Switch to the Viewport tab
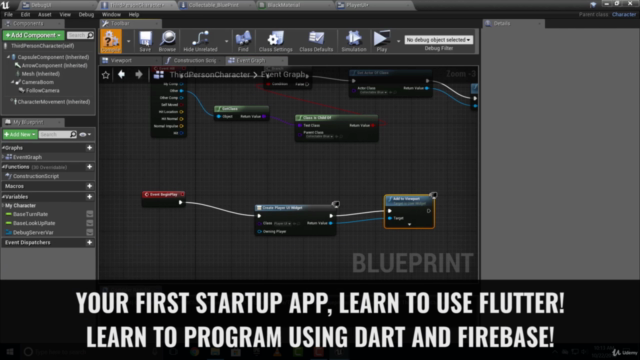Image resolution: width=640 pixels, height=360 pixels. (121, 60)
